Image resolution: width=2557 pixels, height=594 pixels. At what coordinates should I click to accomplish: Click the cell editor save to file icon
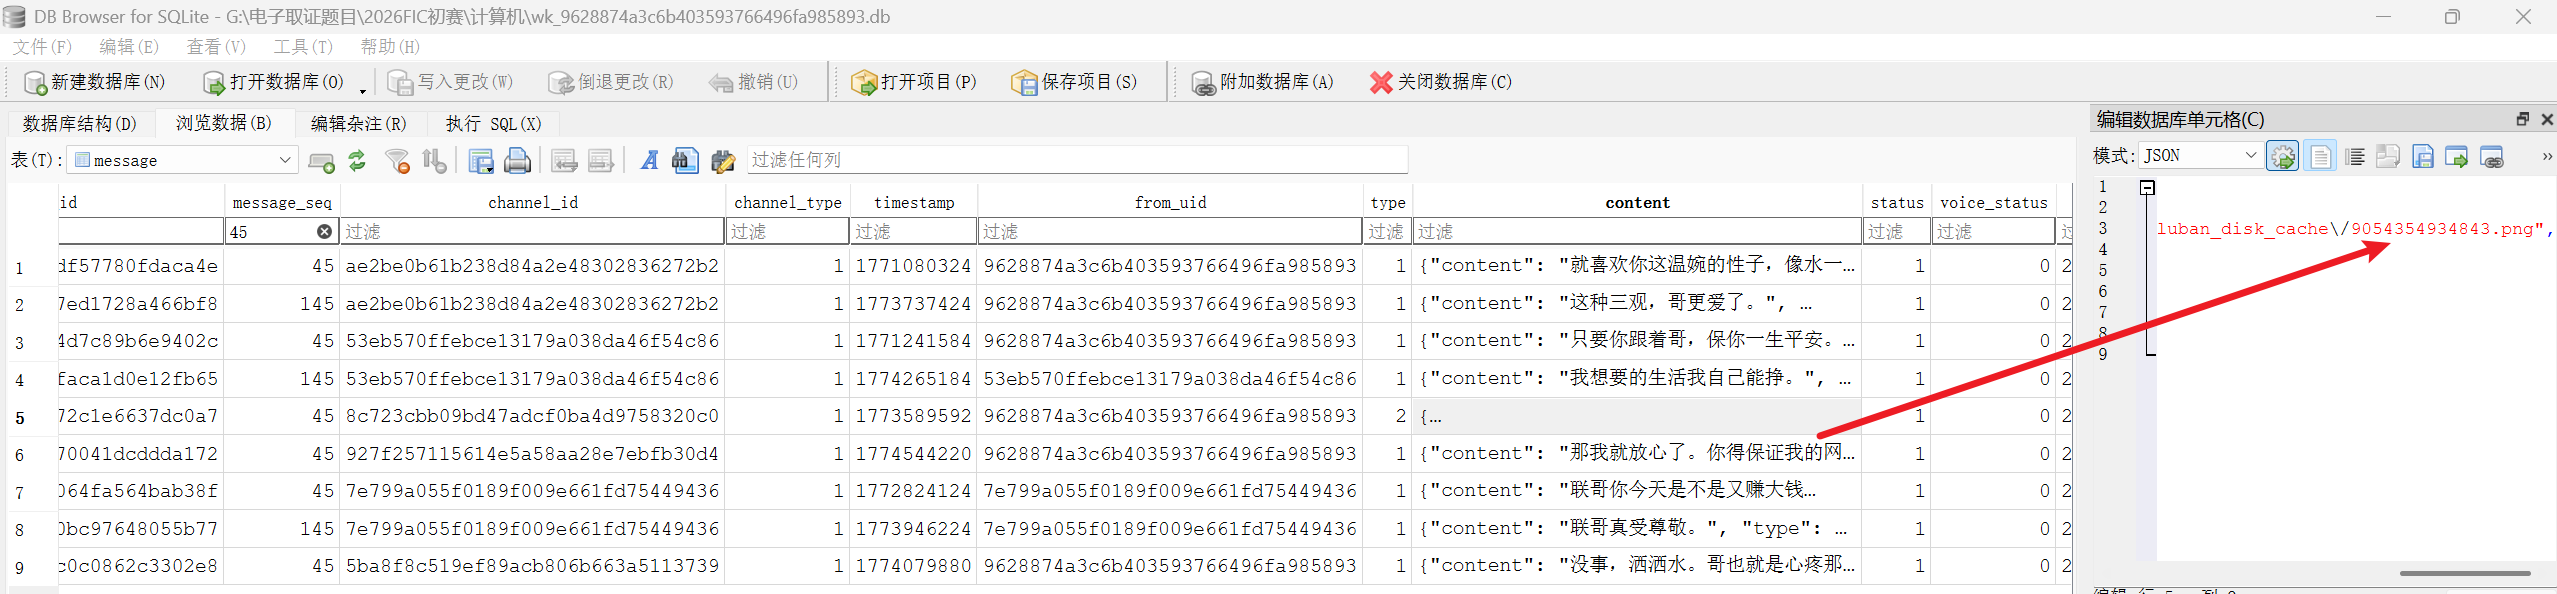click(2423, 156)
